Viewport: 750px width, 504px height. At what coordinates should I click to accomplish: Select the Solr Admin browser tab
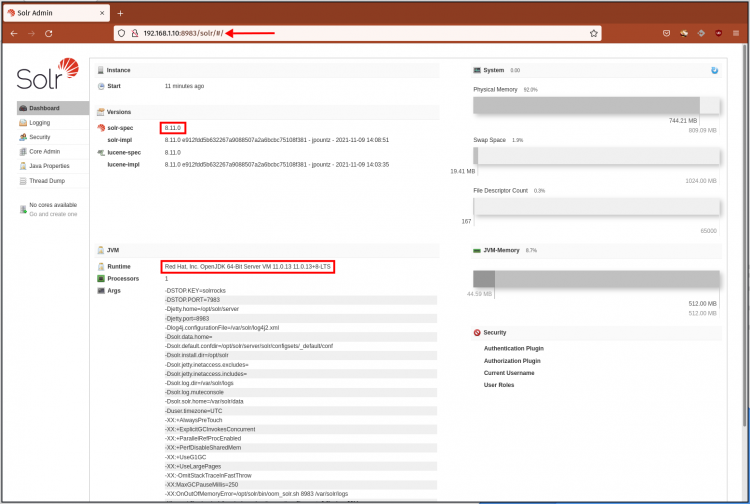pos(56,13)
